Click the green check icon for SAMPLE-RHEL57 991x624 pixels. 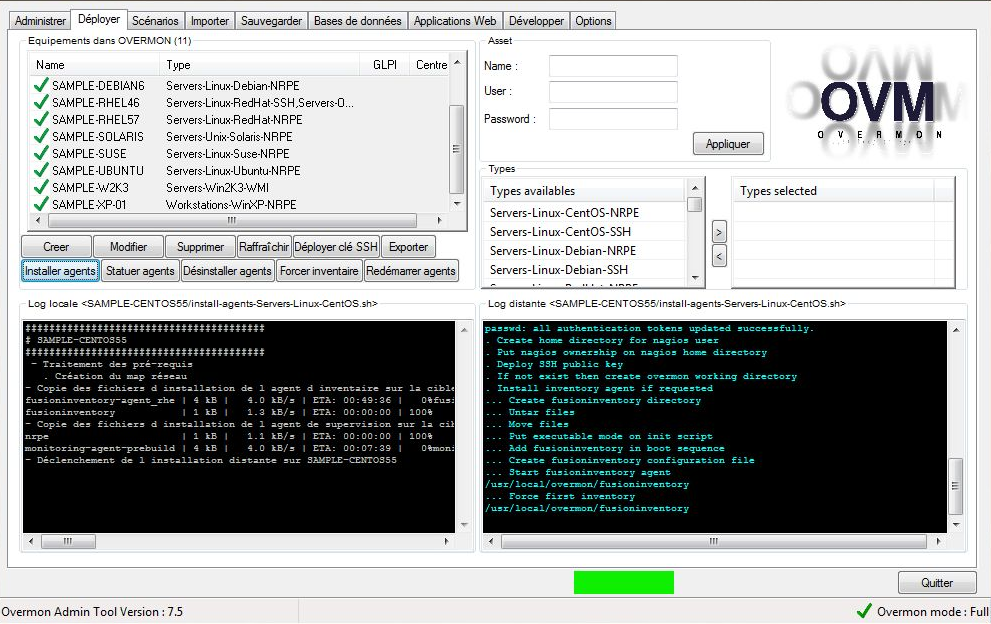pyautogui.click(x=41, y=119)
